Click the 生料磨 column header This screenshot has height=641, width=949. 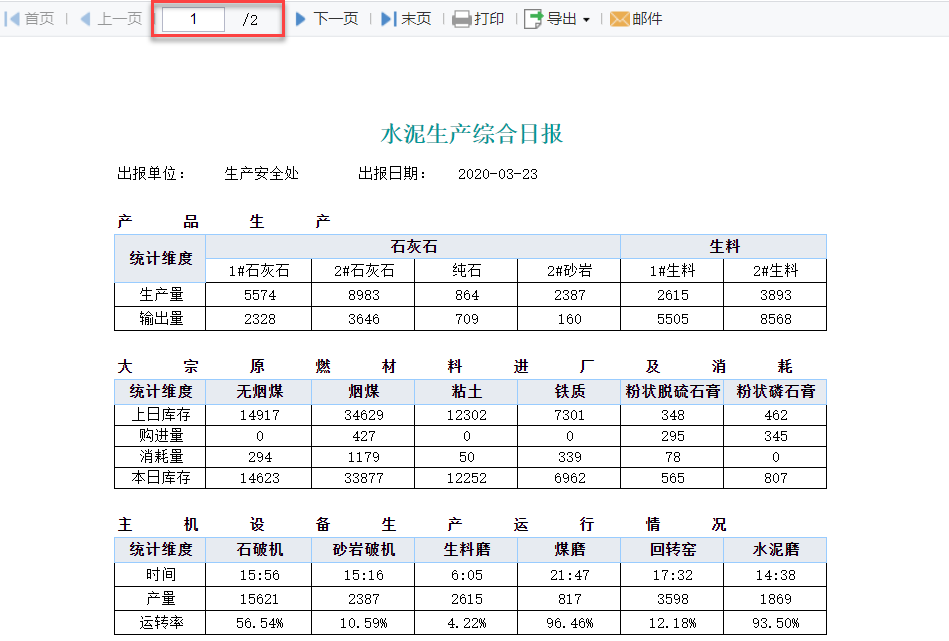click(466, 550)
